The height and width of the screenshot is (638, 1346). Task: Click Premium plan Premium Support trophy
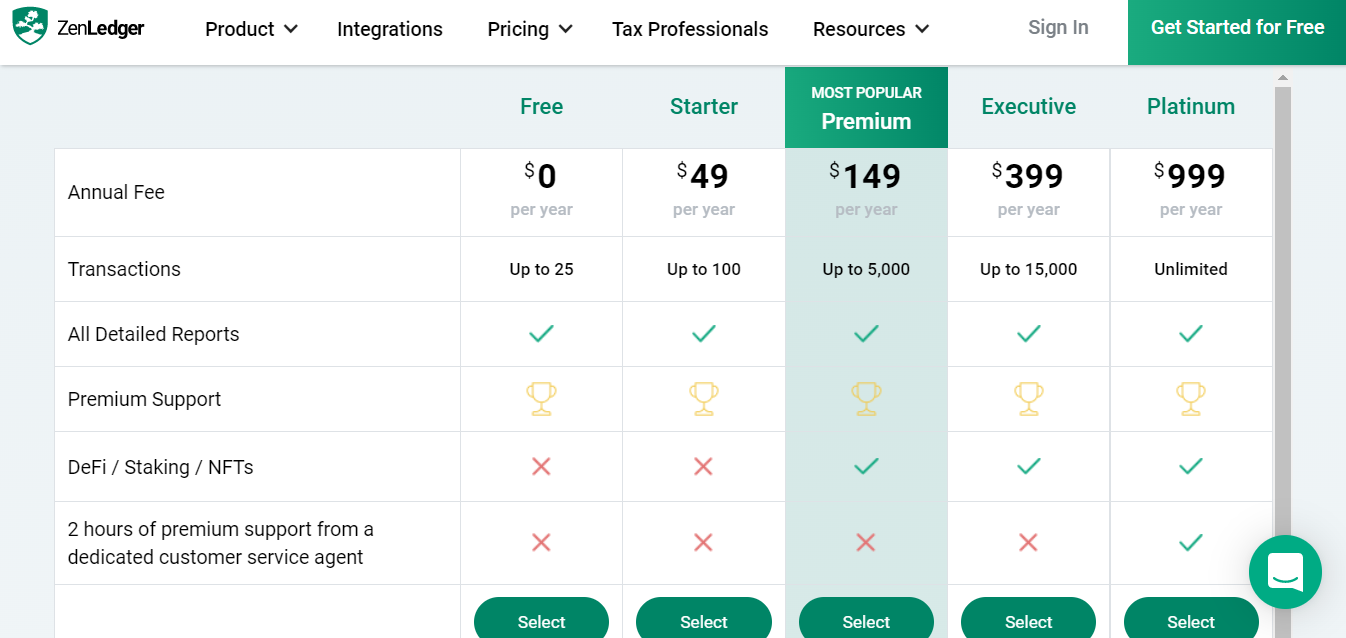click(x=866, y=398)
